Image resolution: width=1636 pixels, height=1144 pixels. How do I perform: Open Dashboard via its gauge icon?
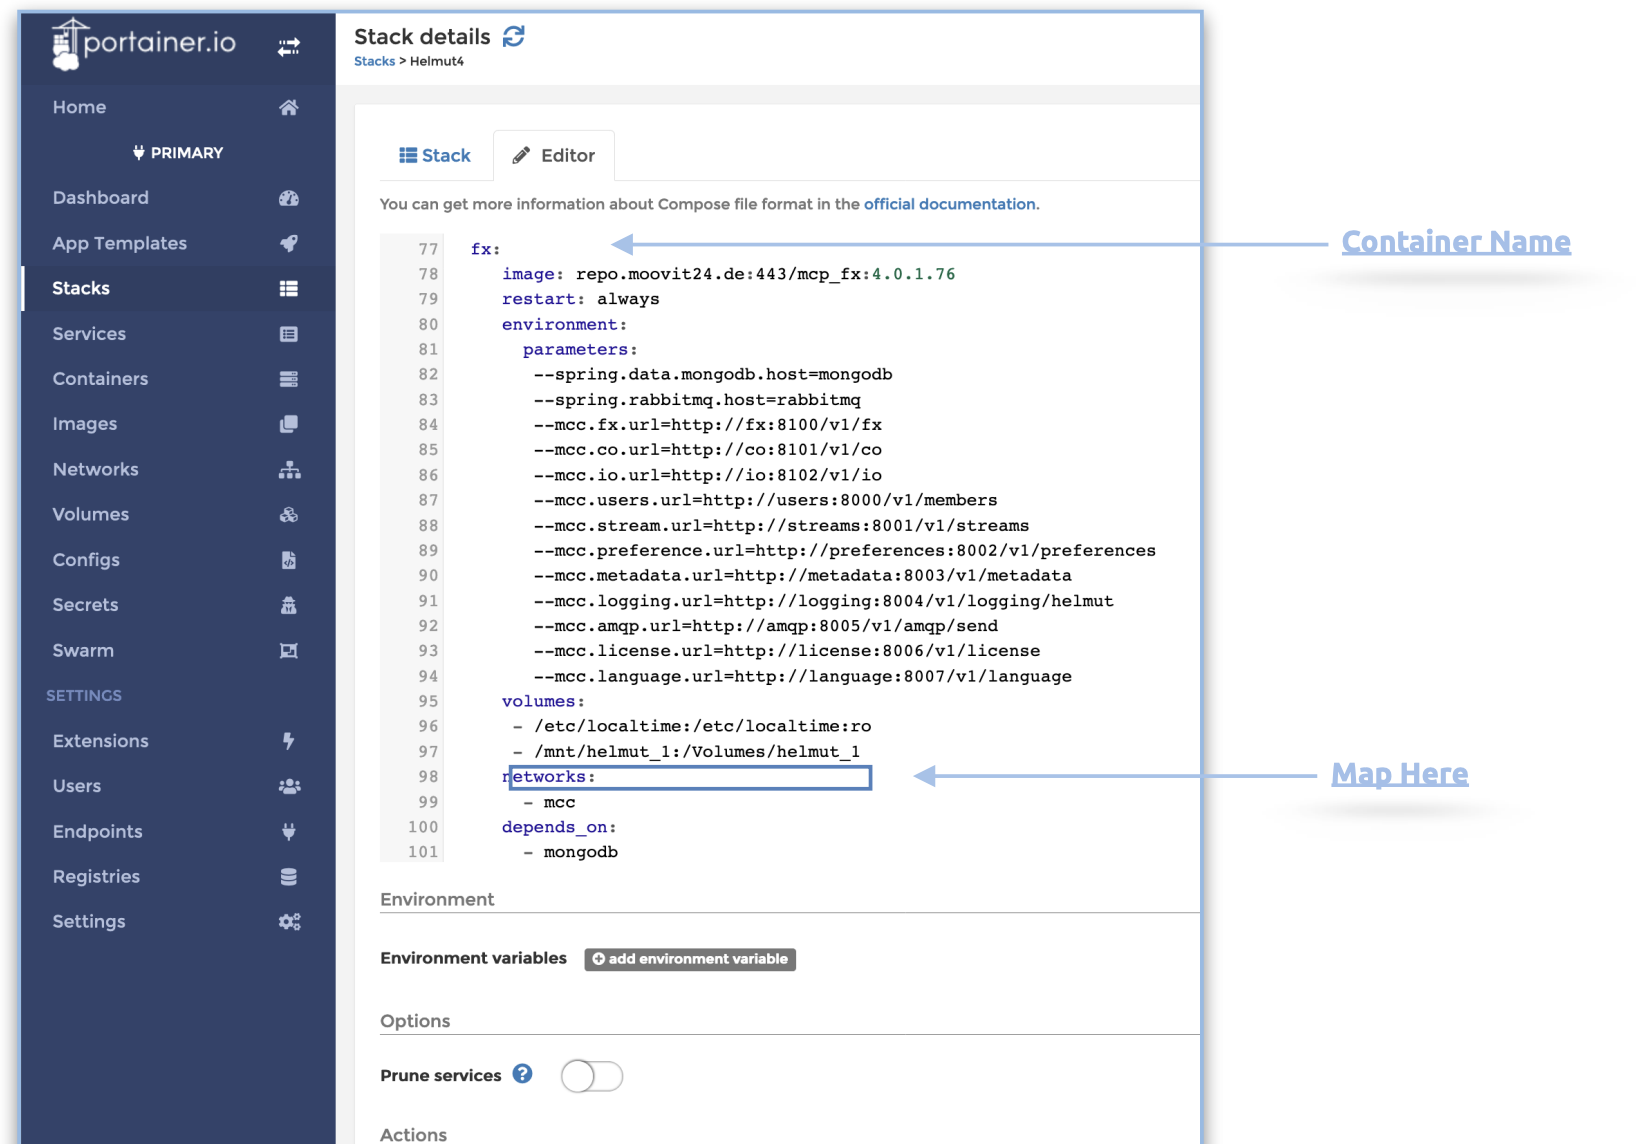(288, 198)
